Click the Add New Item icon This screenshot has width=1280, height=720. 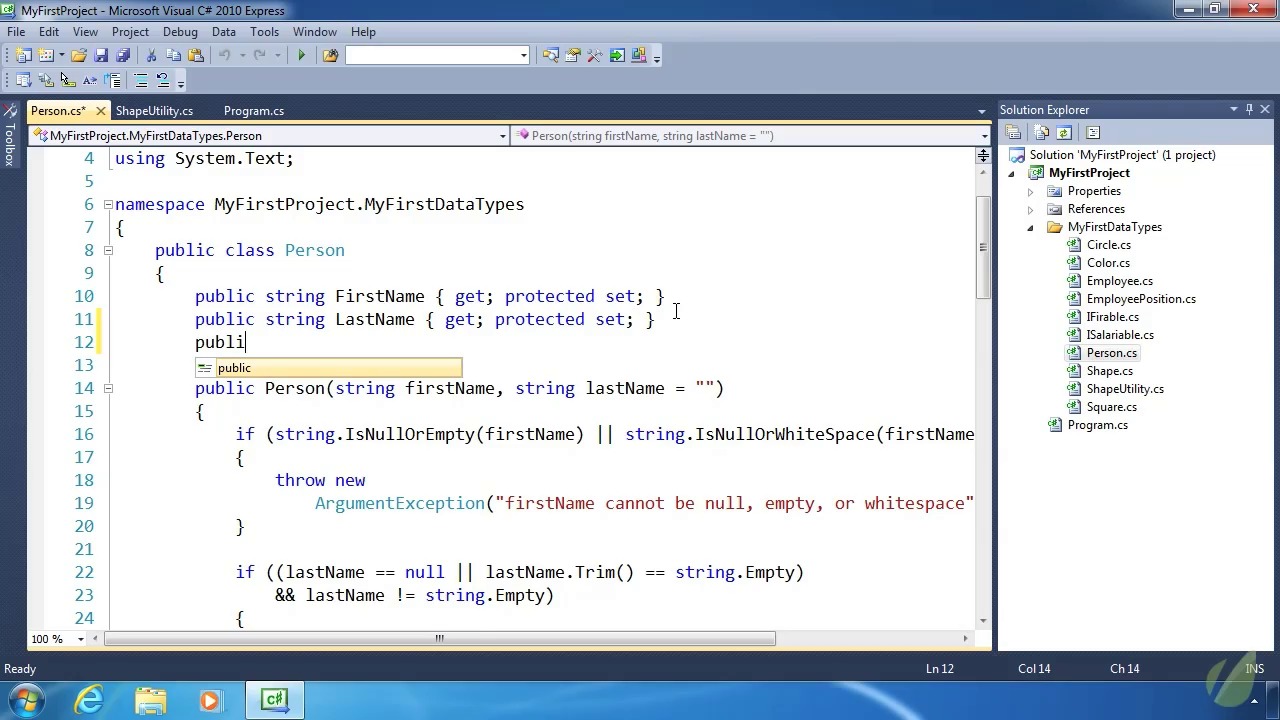pyautogui.click(x=45, y=56)
